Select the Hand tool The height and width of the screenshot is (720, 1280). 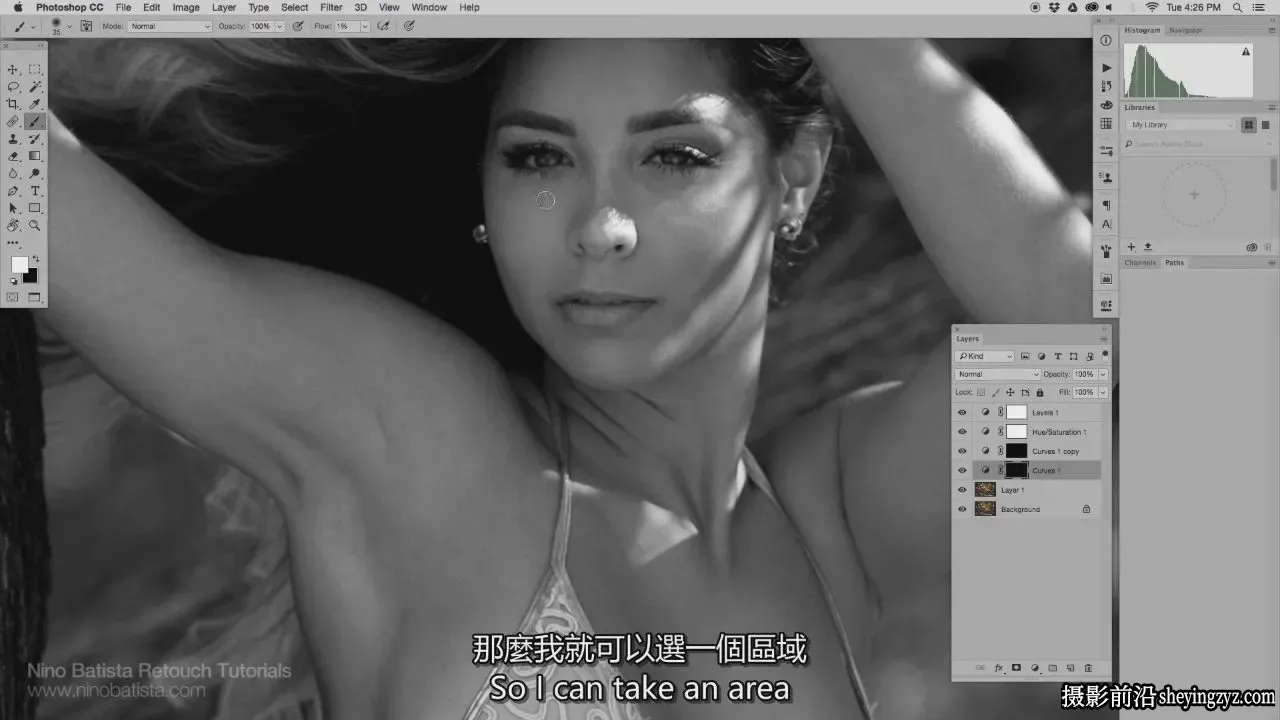(14, 226)
